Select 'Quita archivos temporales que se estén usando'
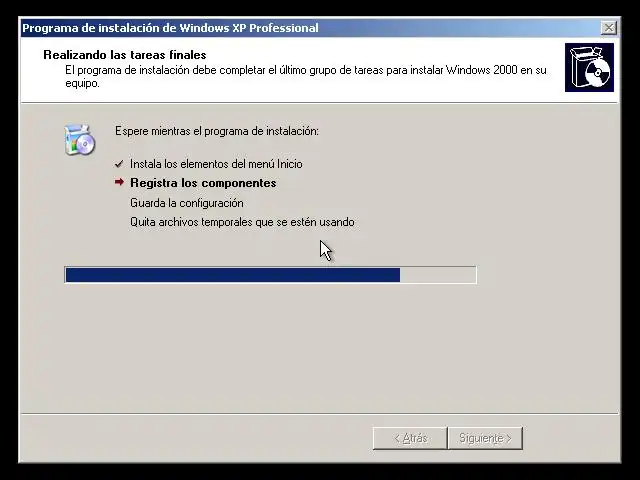Viewport: 640px width, 480px height. pos(242,222)
